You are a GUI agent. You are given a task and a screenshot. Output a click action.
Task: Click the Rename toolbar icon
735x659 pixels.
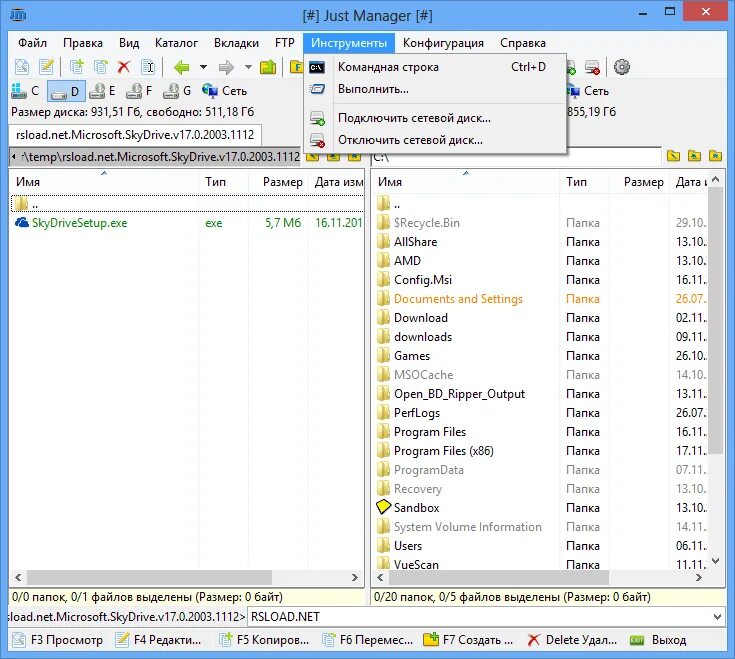148,67
